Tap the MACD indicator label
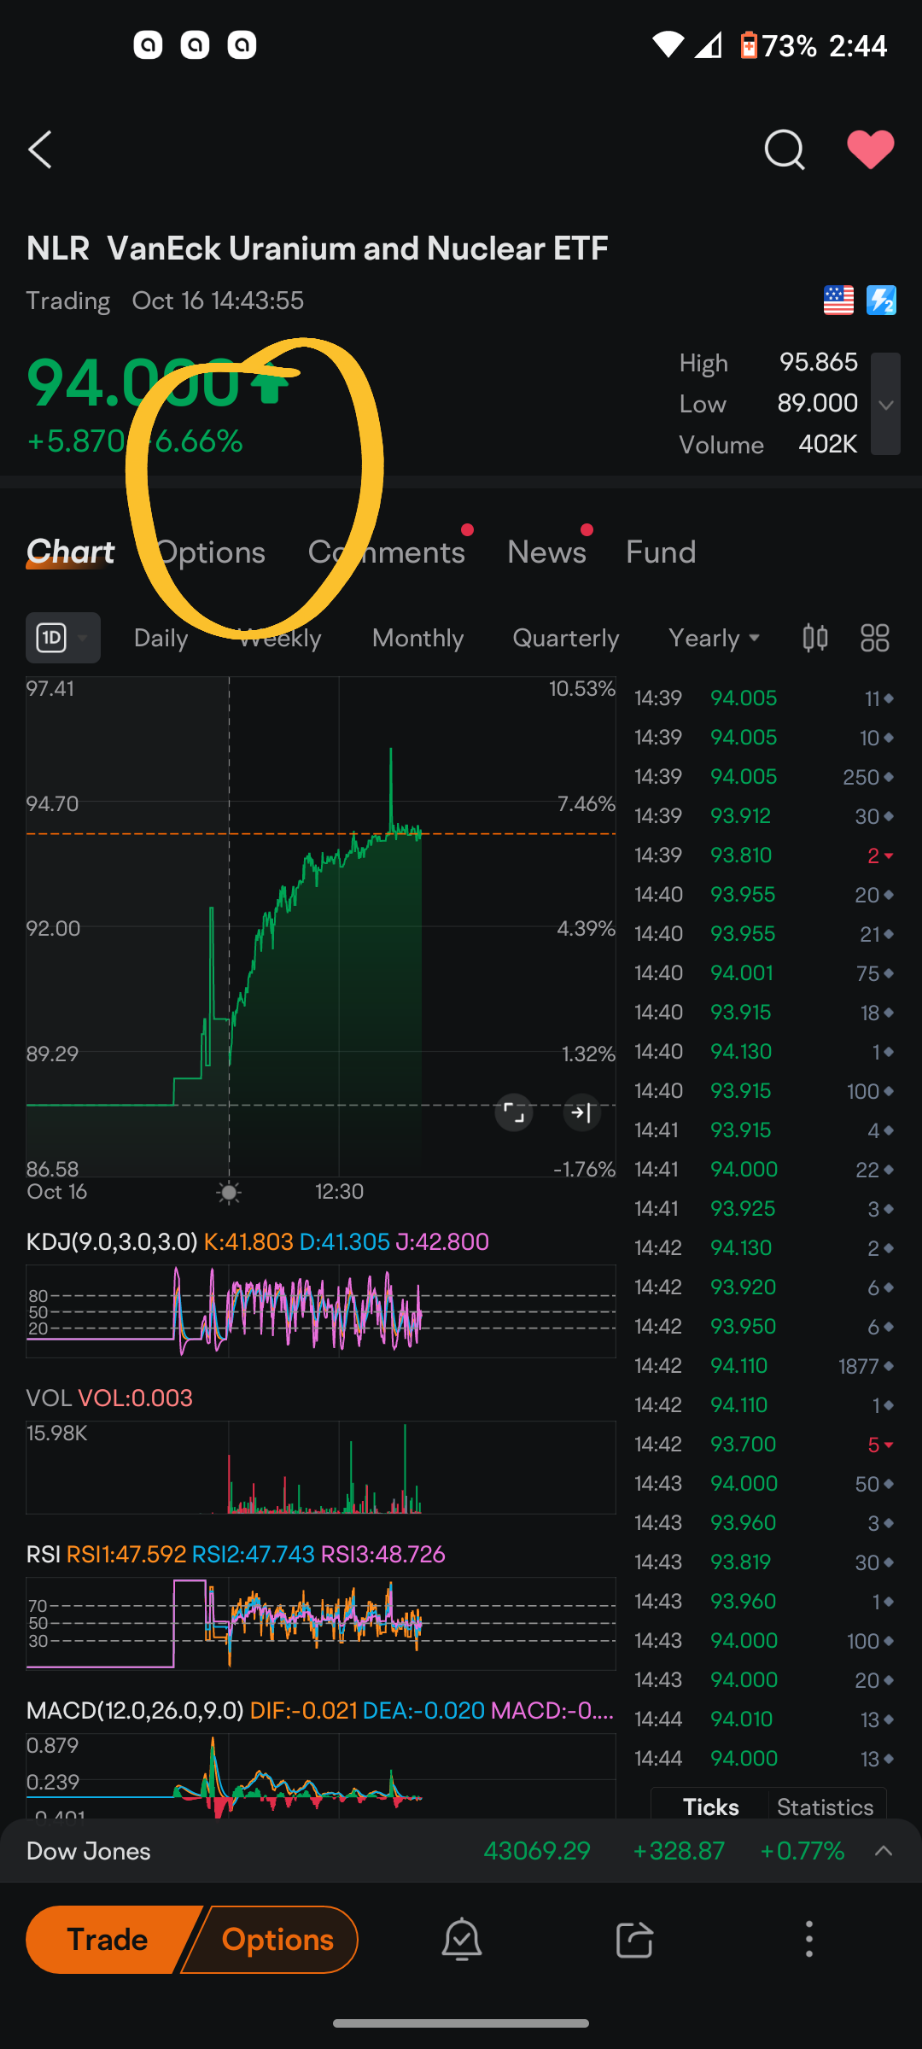 (135, 1710)
